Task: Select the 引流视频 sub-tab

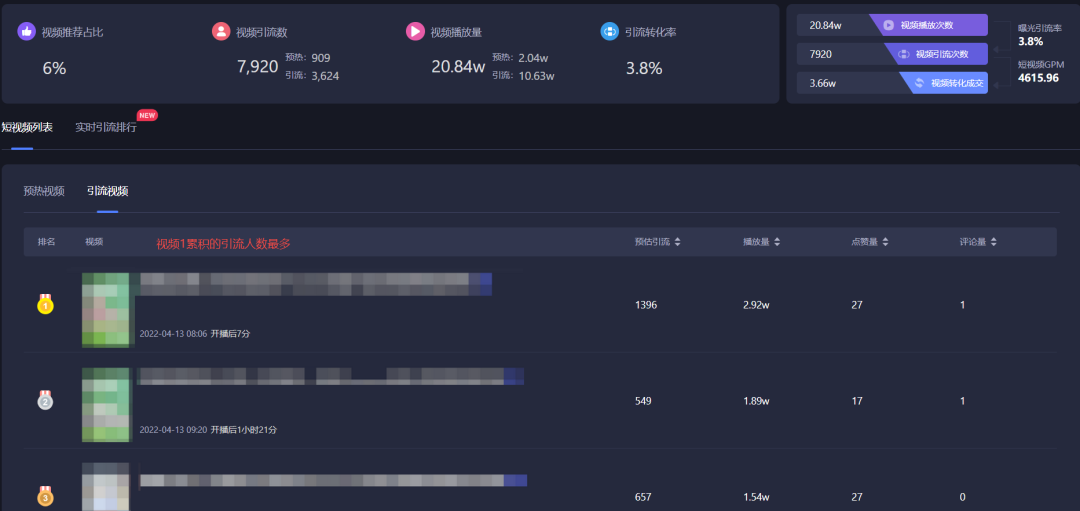Action: pos(107,191)
